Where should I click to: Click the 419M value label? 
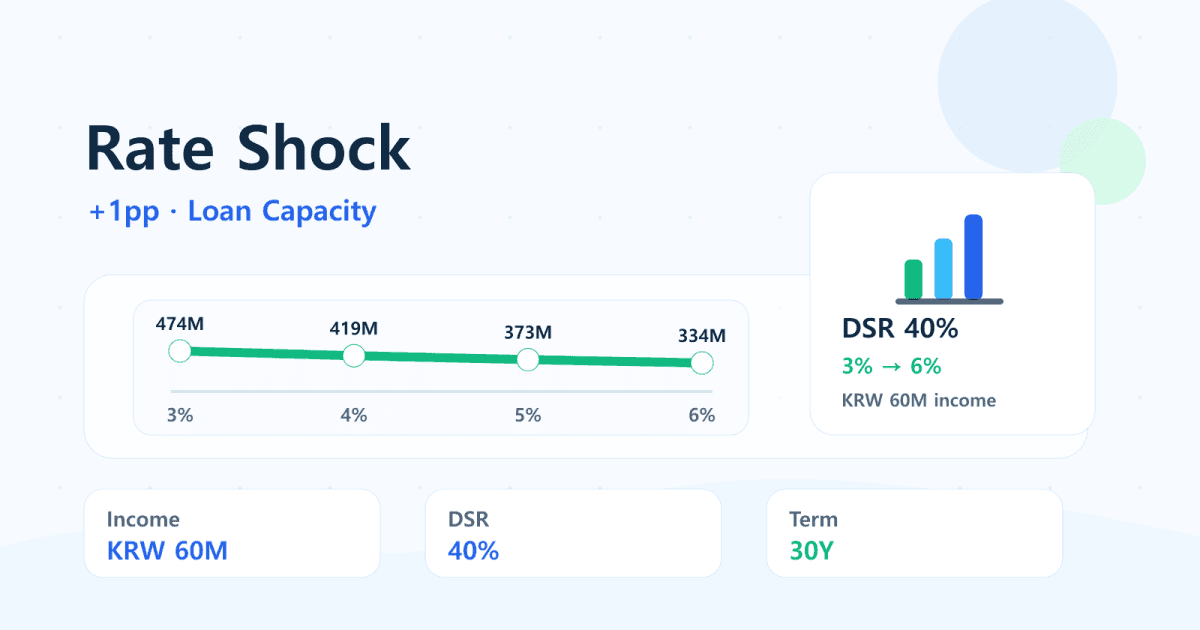(354, 328)
